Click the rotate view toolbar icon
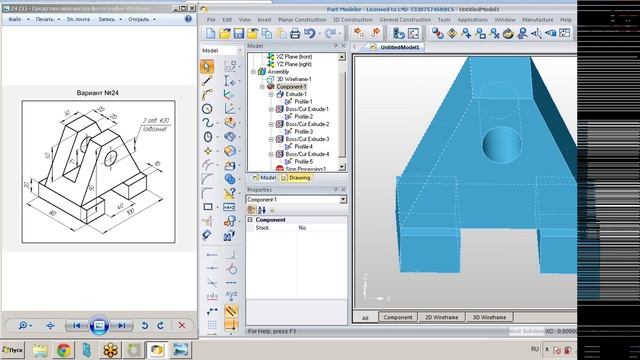640x360 pixels. pos(508,33)
